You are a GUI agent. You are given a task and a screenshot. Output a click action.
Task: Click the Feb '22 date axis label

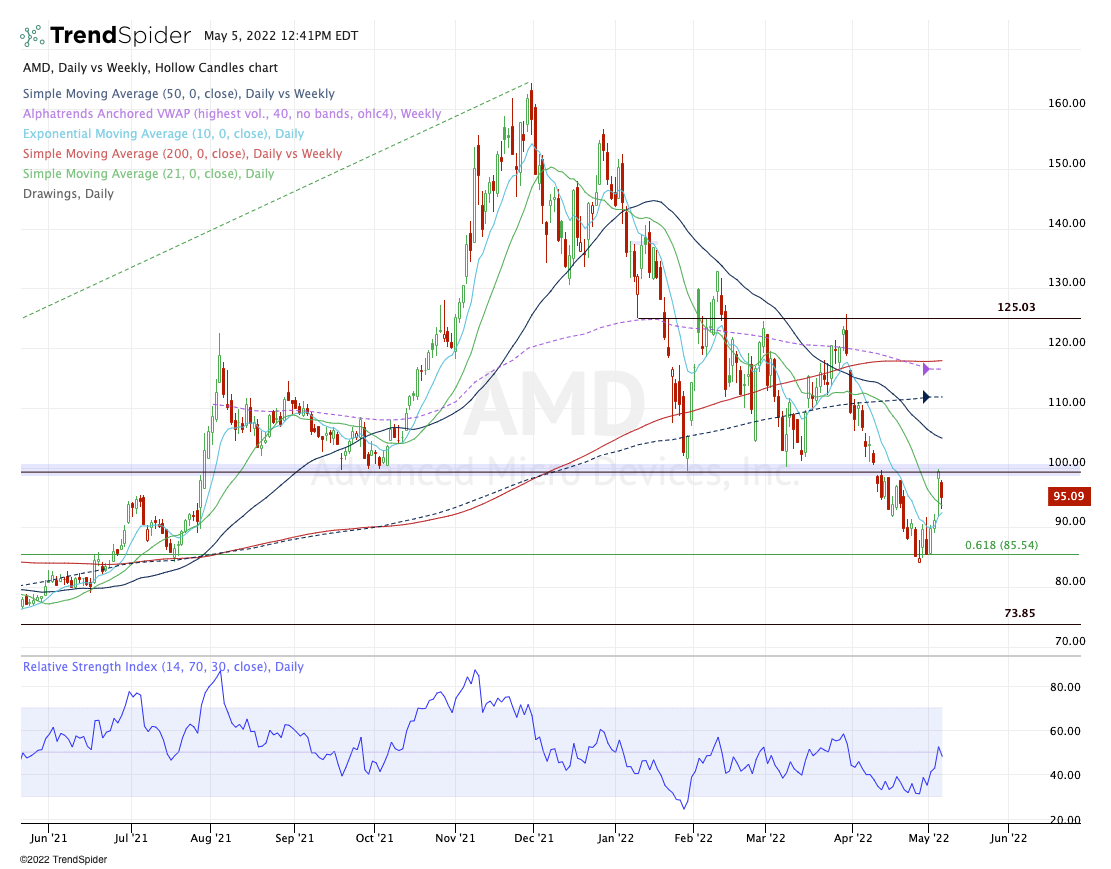694,838
